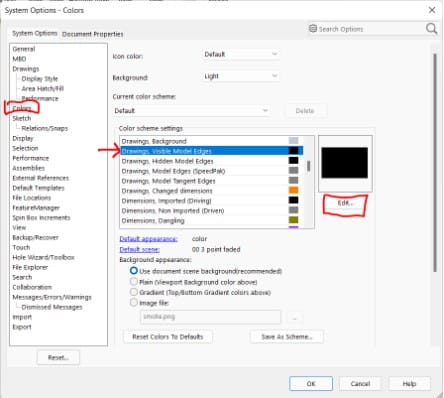Image resolution: width=444 pixels, height=398 pixels.
Task: Select Collaboration tree item
Action: (x=32, y=287)
